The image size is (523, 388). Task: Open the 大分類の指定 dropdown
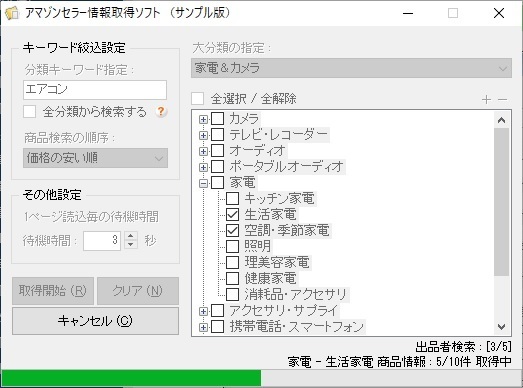[351, 68]
